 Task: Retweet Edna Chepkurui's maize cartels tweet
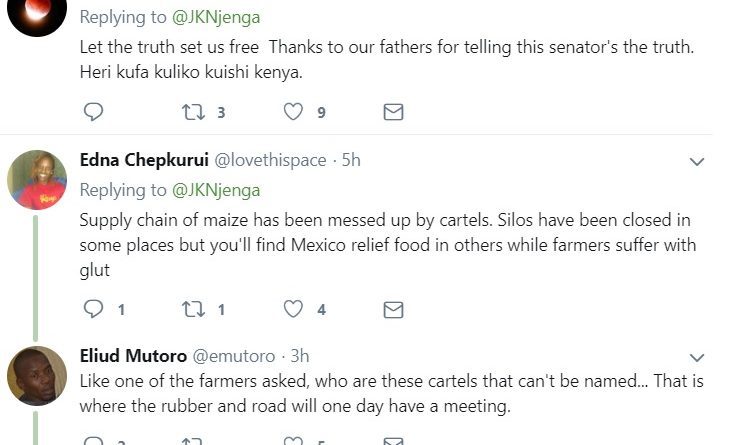pyautogui.click(x=193, y=309)
